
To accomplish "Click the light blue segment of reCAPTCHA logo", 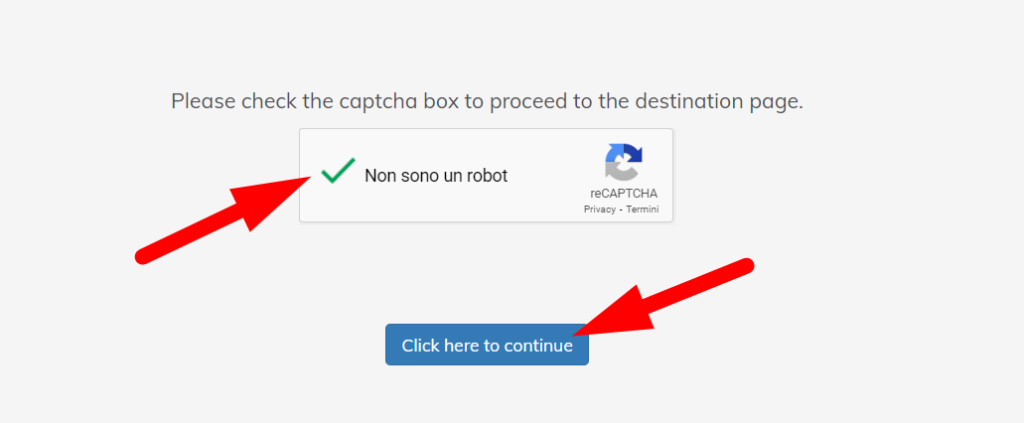I will 614,153.
